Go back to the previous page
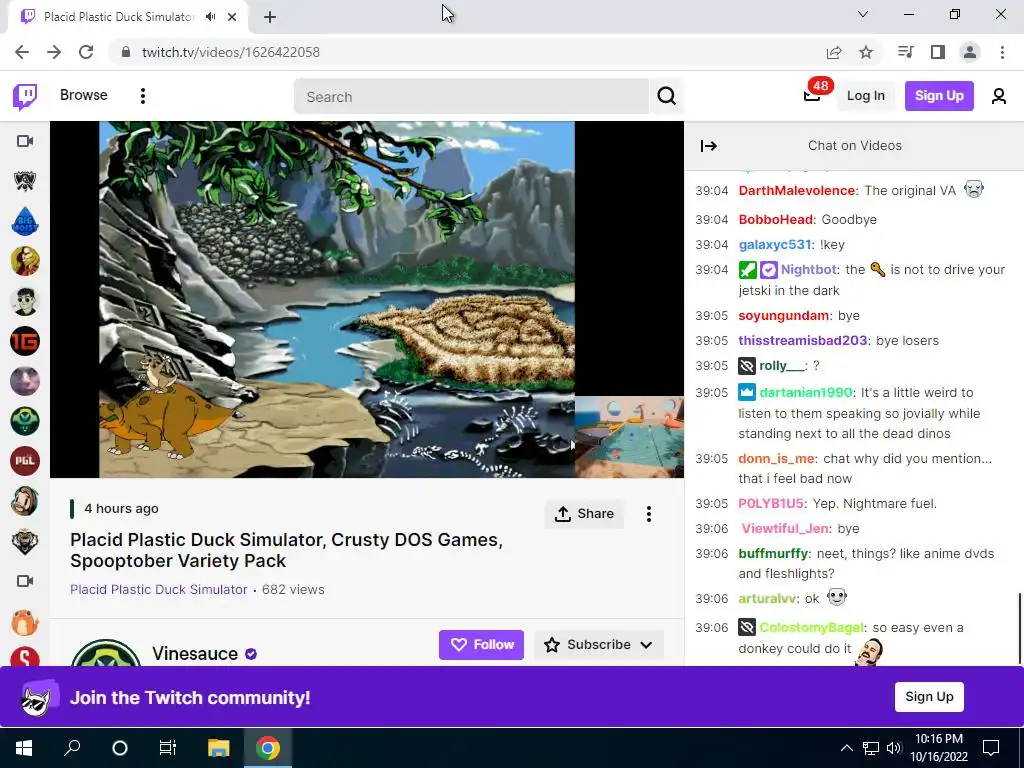This screenshot has height=768, width=1024. (22, 52)
